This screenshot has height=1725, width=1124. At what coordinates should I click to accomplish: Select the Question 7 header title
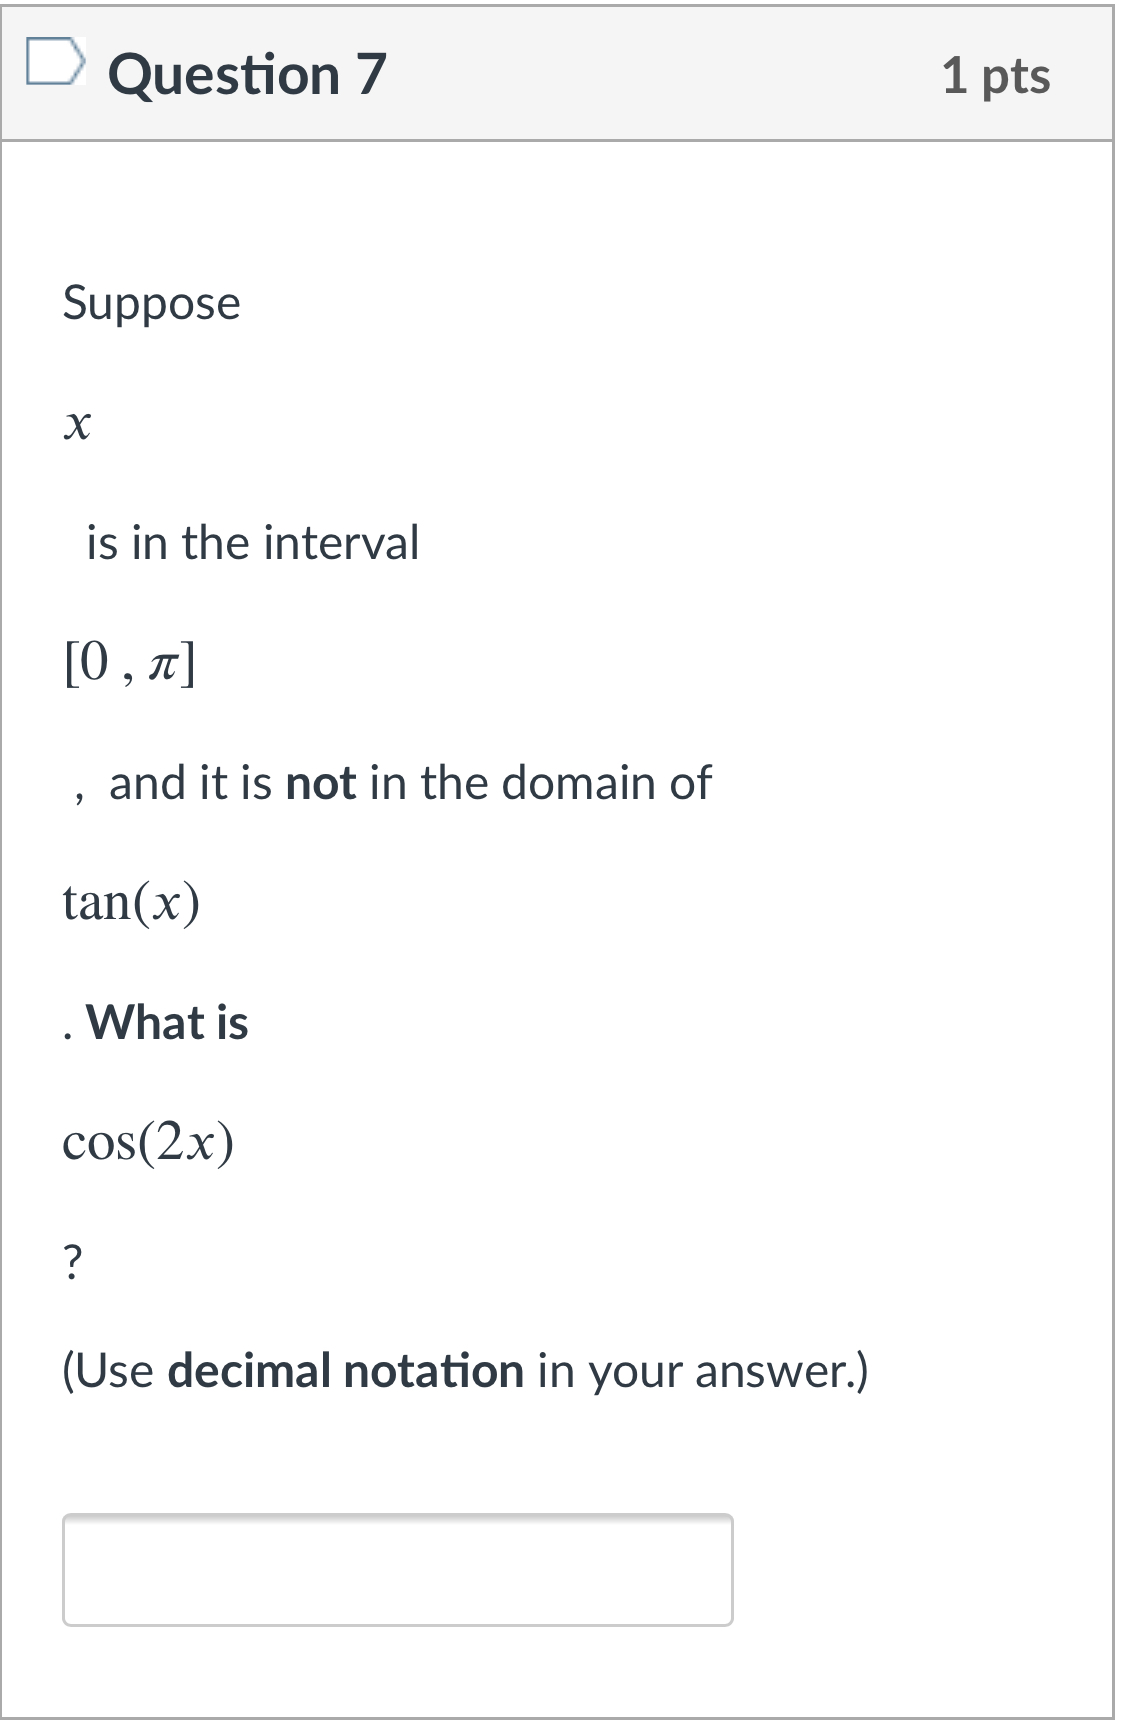click(x=250, y=73)
